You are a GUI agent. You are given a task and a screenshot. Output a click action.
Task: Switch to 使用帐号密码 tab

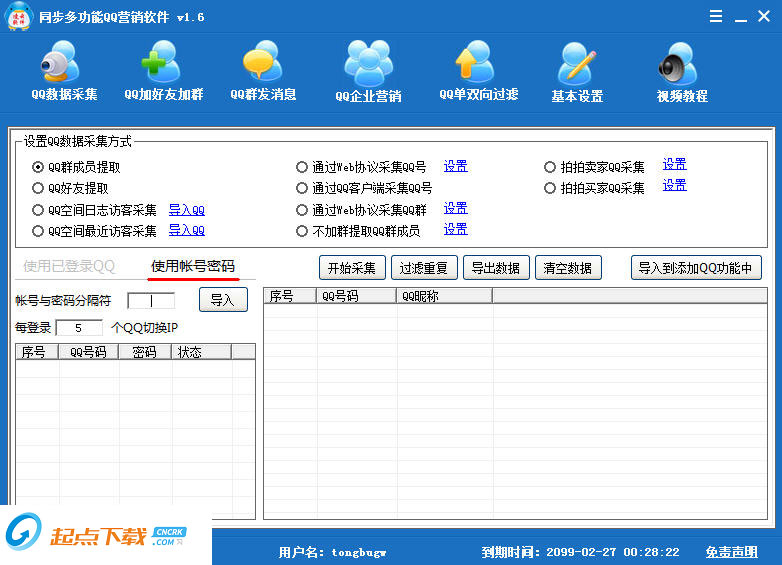tap(193, 266)
